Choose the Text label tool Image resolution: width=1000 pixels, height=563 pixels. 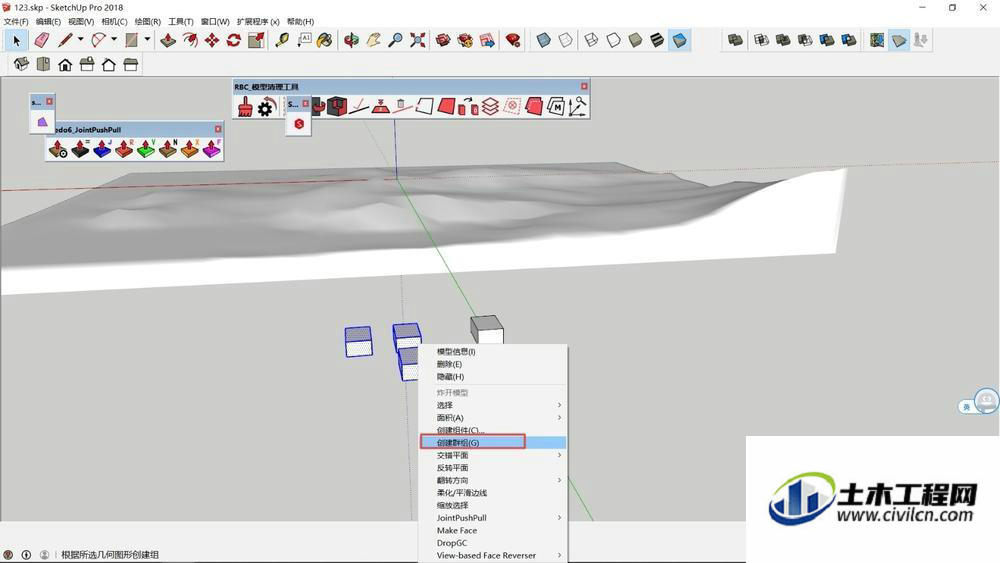[304, 40]
